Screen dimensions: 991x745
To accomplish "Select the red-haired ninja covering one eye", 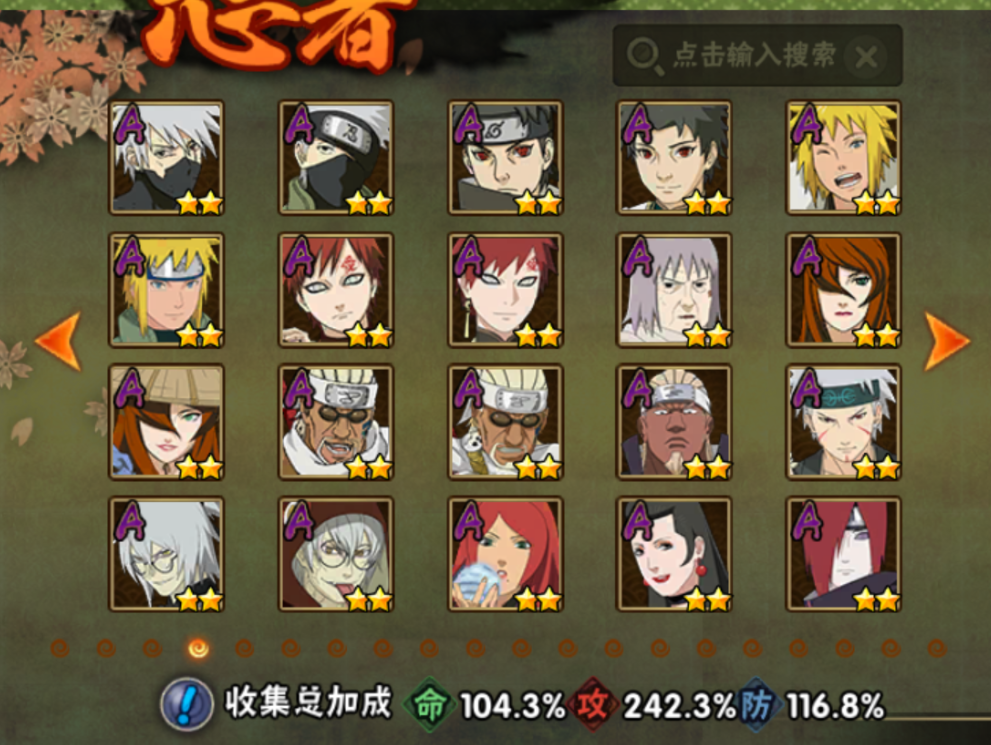I will 843,554.
